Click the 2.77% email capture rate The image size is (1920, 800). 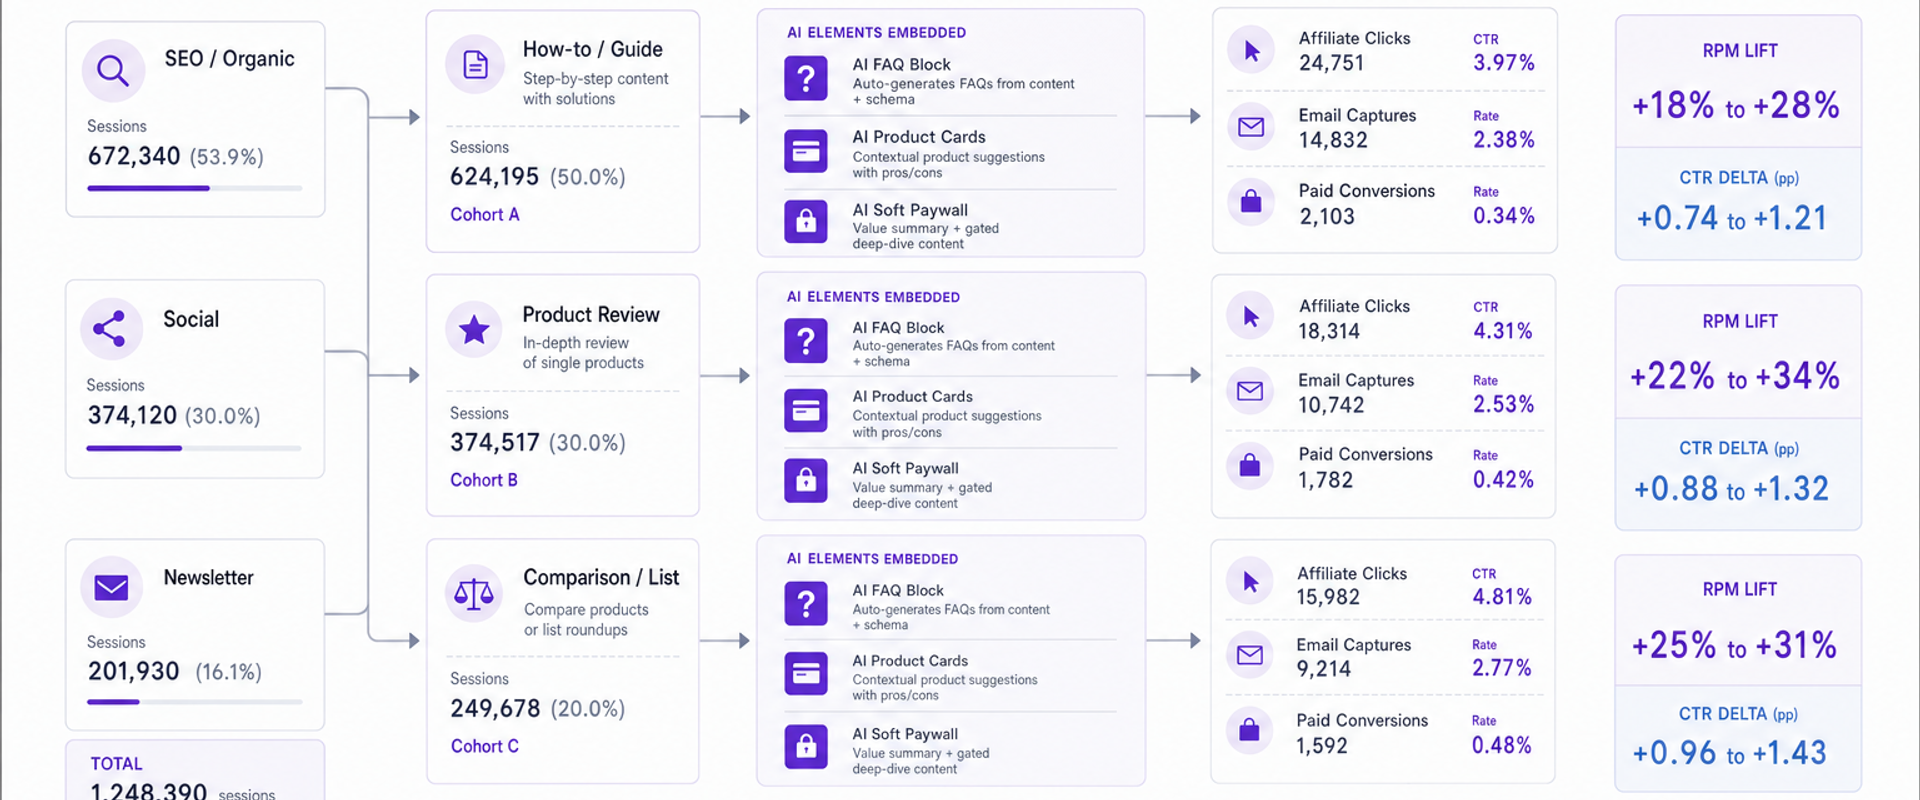[x=1502, y=668]
